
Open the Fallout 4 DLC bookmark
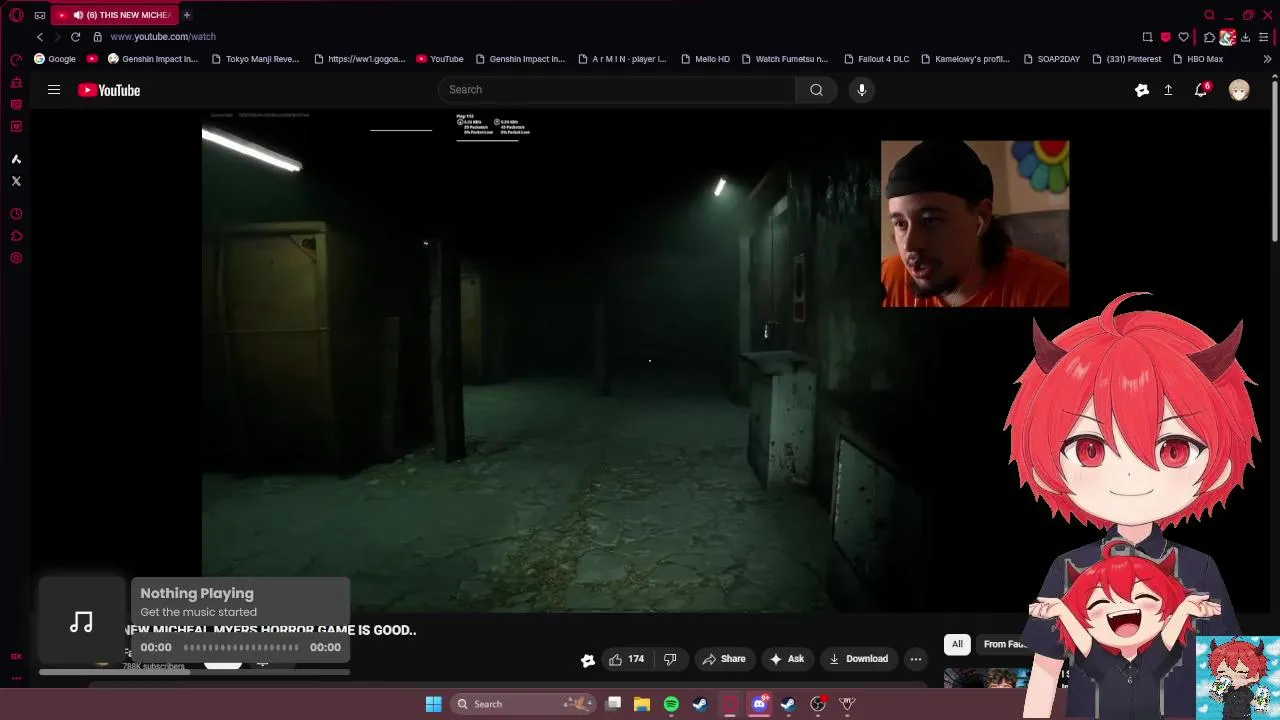coord(876,59)
